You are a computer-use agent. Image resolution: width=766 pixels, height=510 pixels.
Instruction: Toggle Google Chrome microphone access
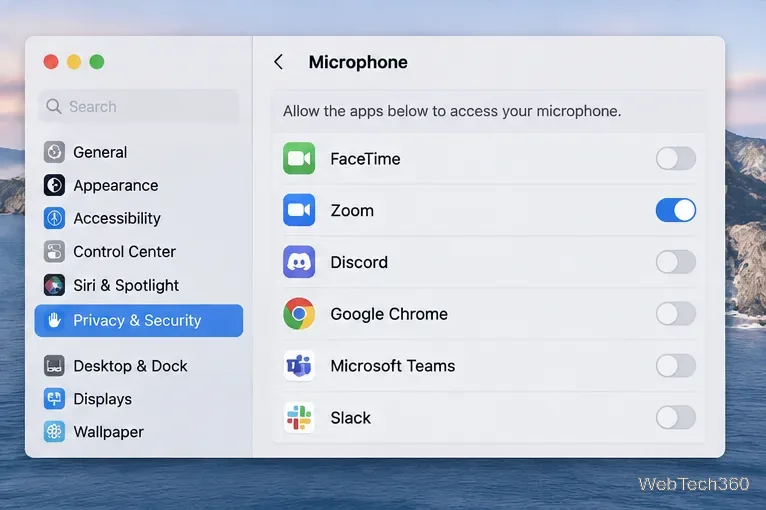[676, 314]
